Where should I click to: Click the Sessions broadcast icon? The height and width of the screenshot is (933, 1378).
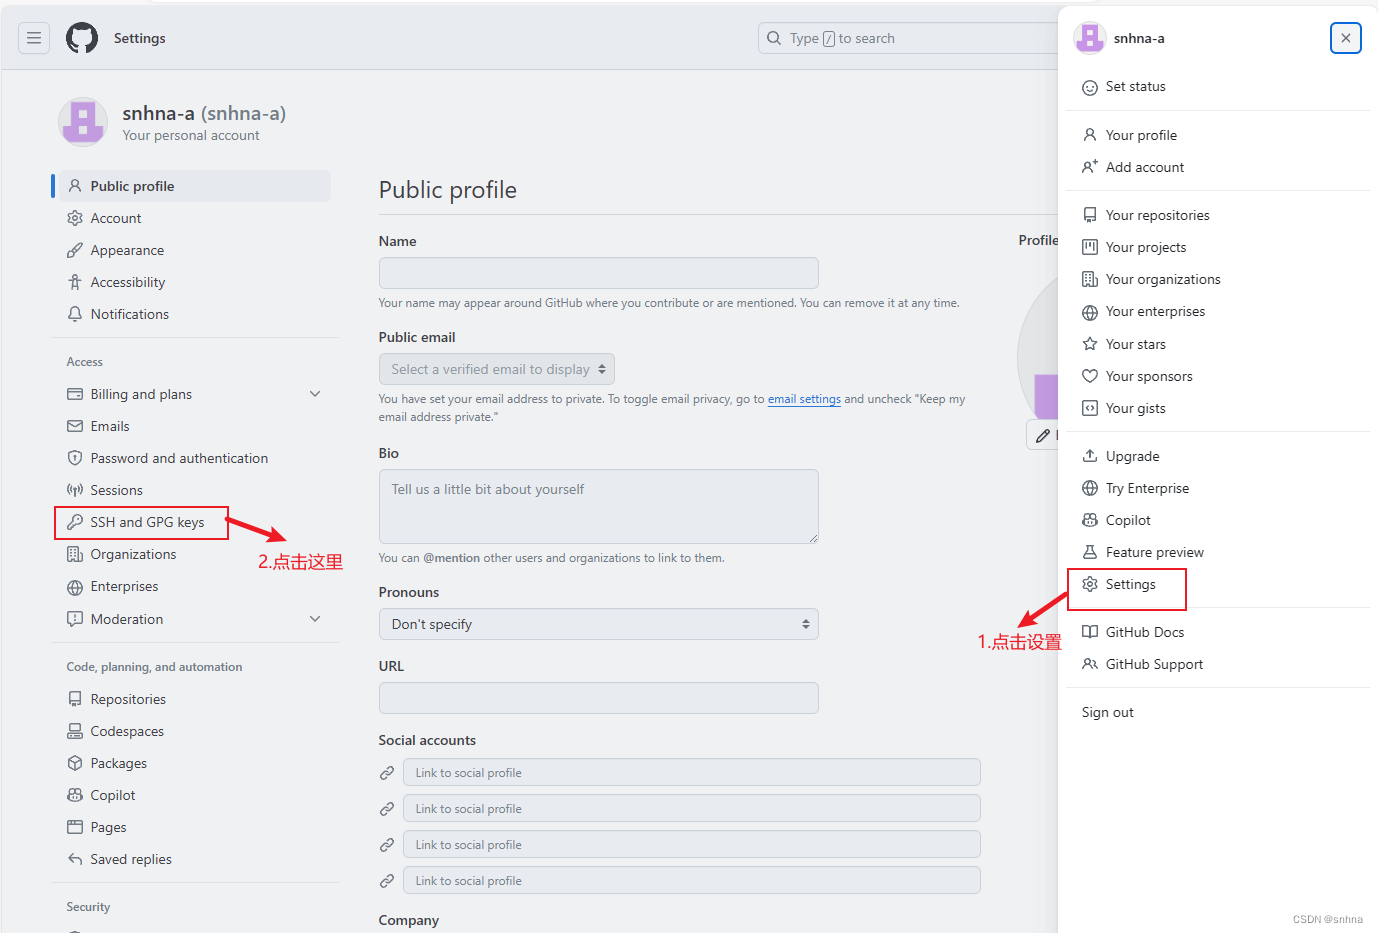coord(75,490)
